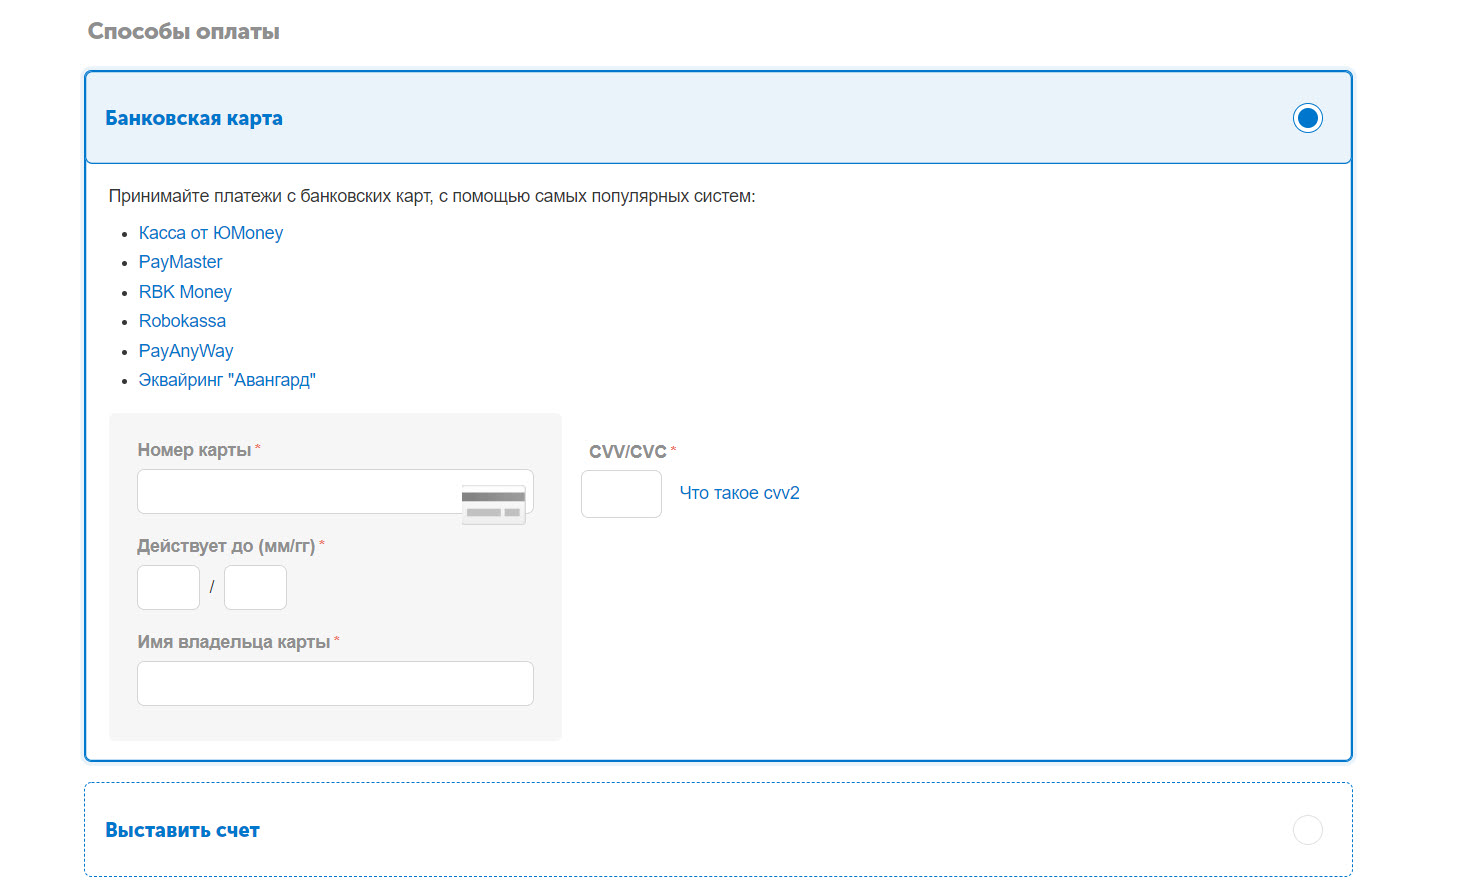Viewport: 1461px width, 891px height.
Task: Select the Банковская карта radio button
Action: [x=1307, y=118]
